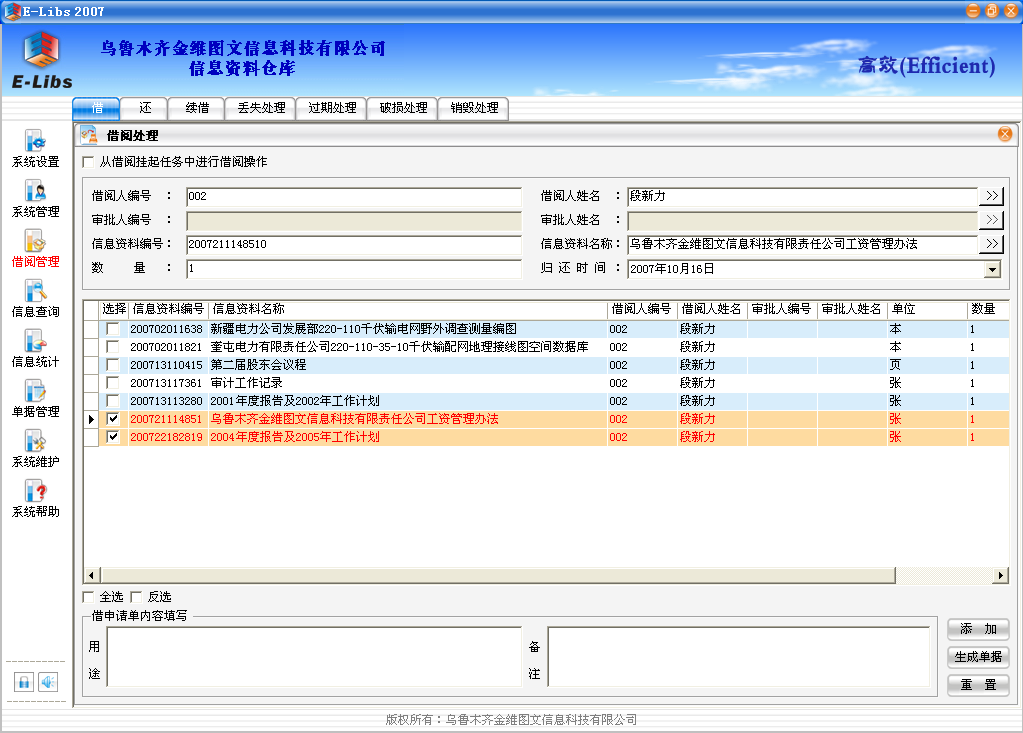Click the horizontal scrollbar thumb of the table
Image resolution: width=1023 pixels, height=733 pixels.
coord(498,575)
